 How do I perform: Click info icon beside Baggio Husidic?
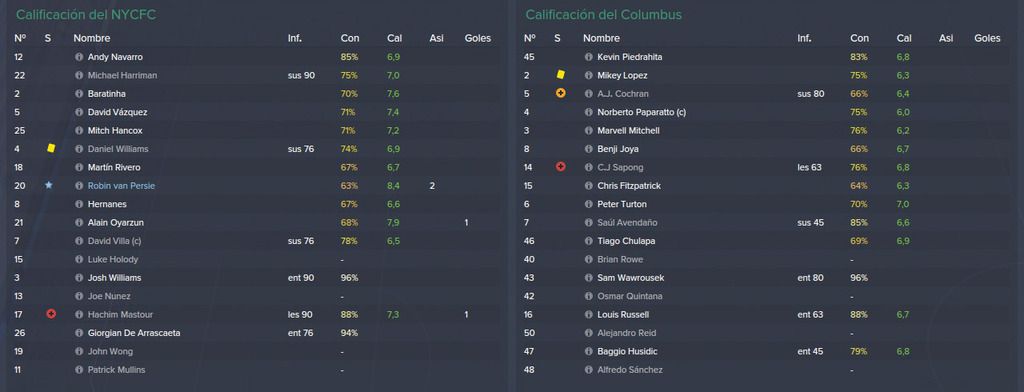pyautogui.click(x=588, y=352)
